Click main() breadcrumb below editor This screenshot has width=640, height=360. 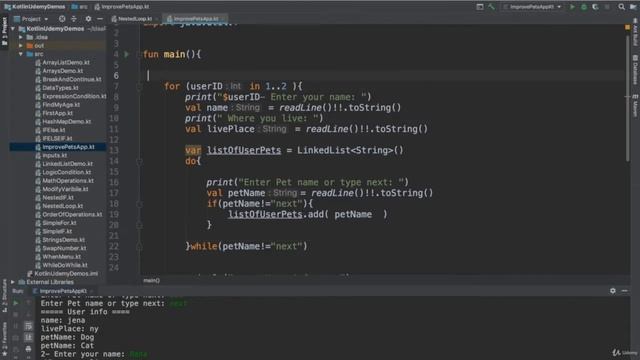pos(151,280)
